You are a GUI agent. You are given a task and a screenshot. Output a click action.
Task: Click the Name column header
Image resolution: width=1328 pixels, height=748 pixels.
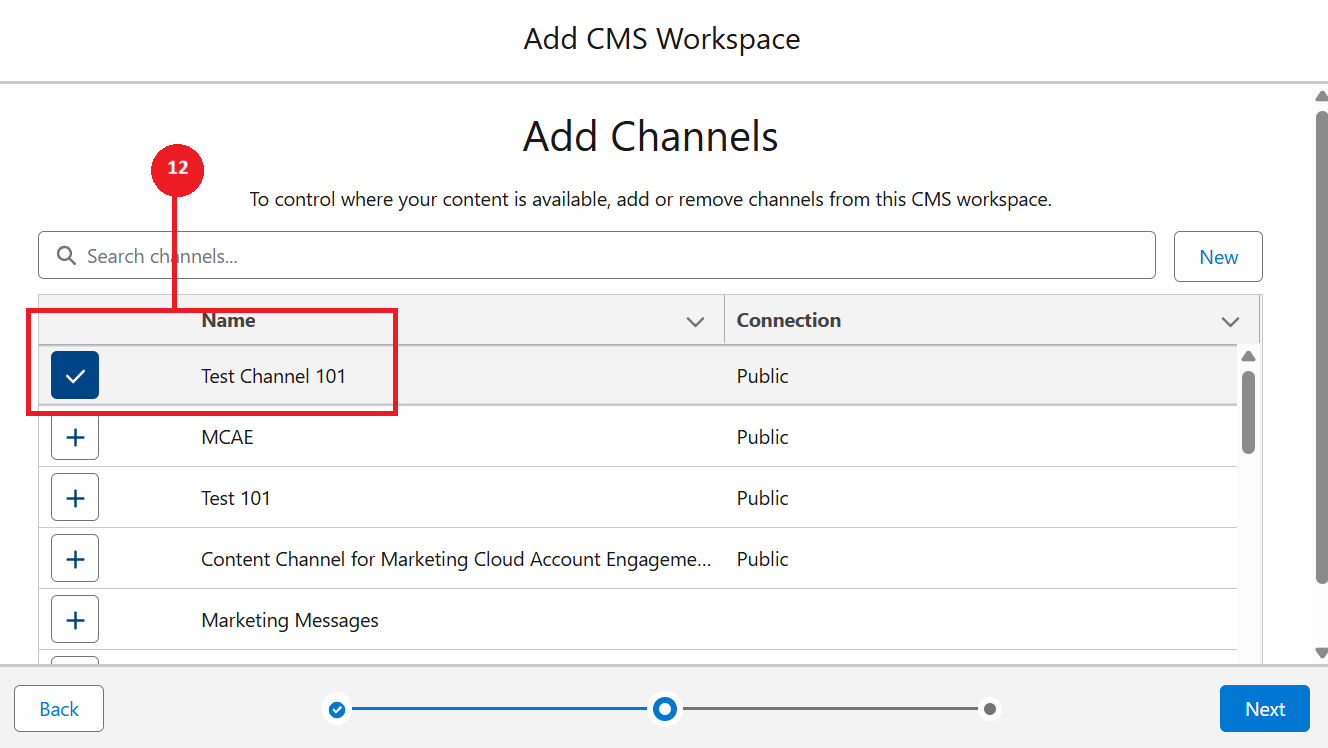[x=228, y=320]
